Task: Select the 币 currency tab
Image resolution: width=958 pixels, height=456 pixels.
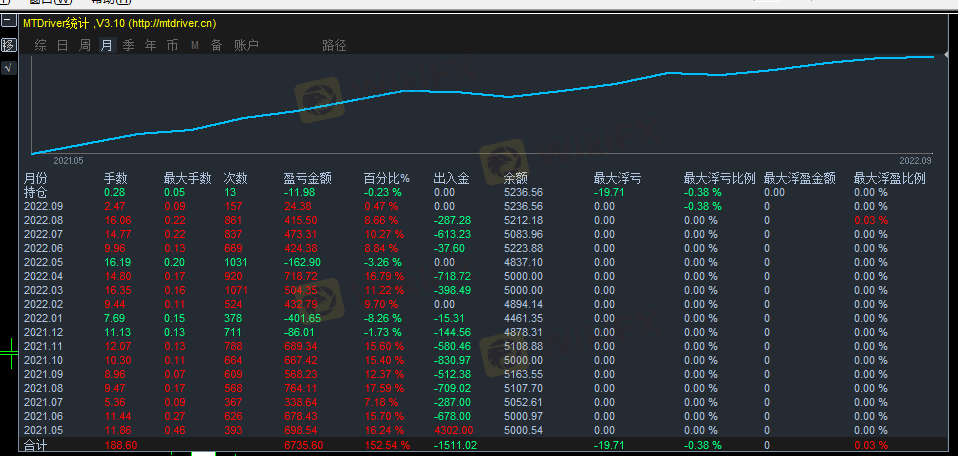Action: [172, 45]
